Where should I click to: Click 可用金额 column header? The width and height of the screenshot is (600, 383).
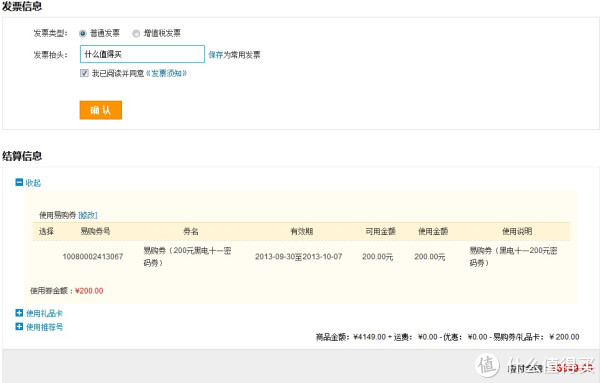(x=380, y=231)
